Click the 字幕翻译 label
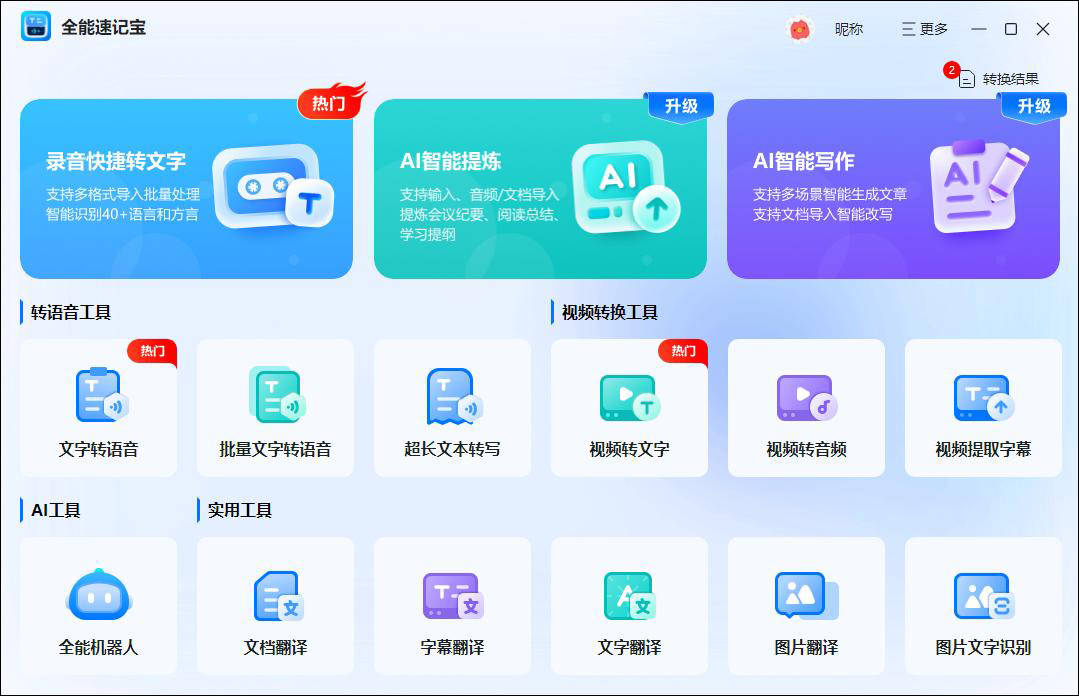The image size is (1079, 696). click(452, 647)
